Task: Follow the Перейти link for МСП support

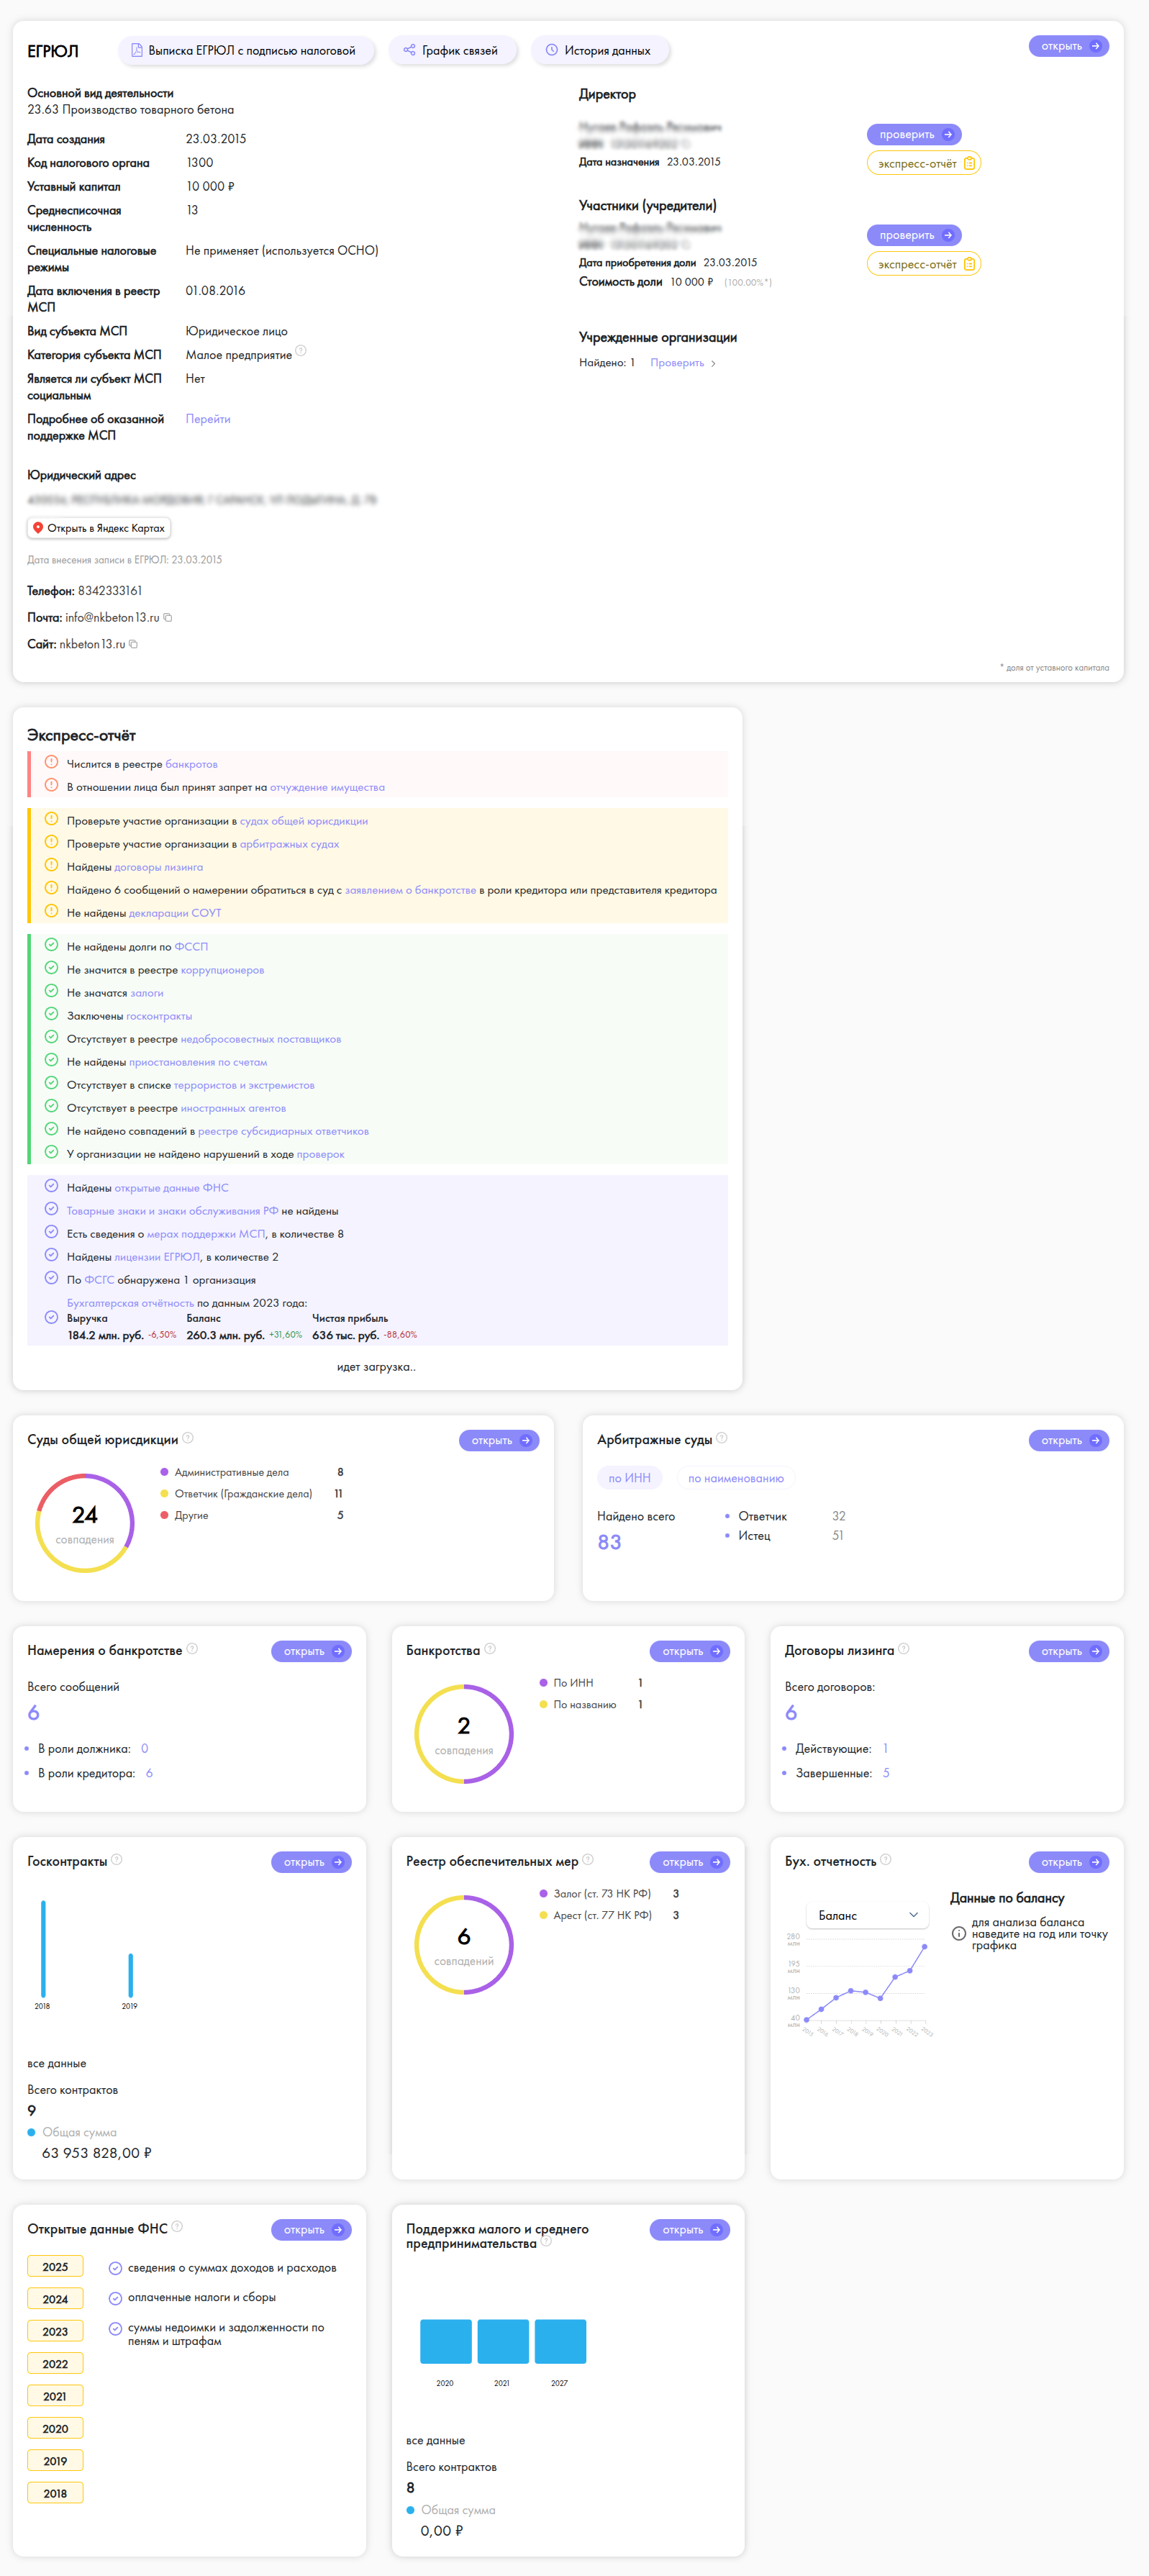Action: pos(208,419)
